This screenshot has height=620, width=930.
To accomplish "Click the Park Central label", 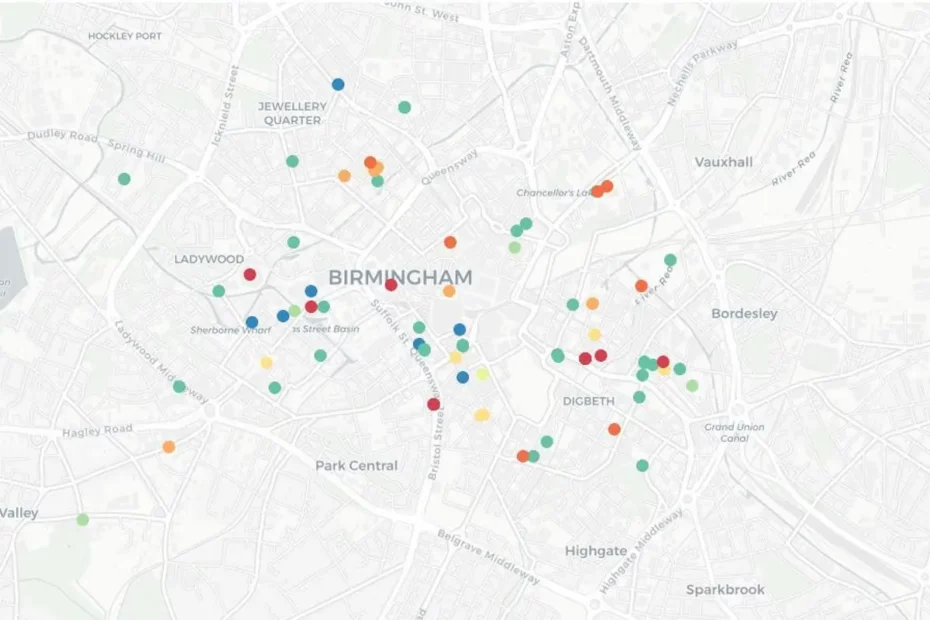I will [356, 465].
